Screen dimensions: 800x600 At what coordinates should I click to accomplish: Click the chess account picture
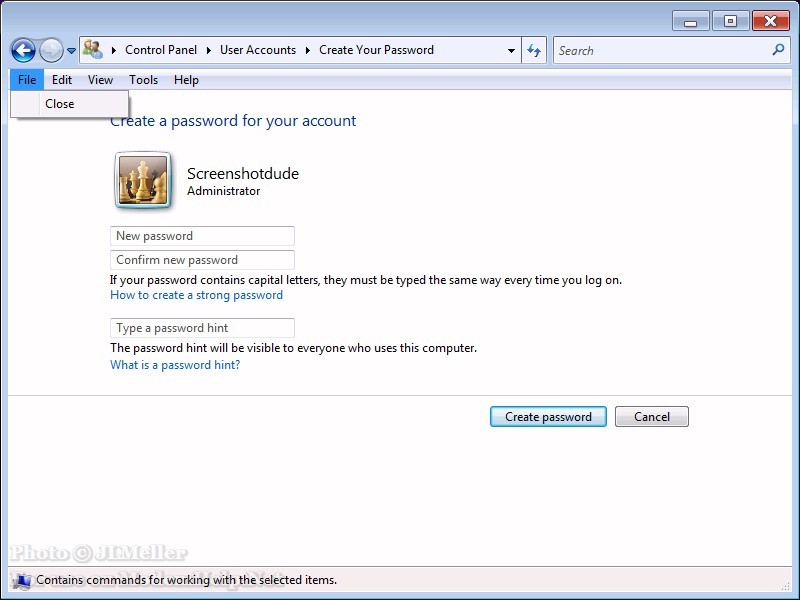(143, 181)
